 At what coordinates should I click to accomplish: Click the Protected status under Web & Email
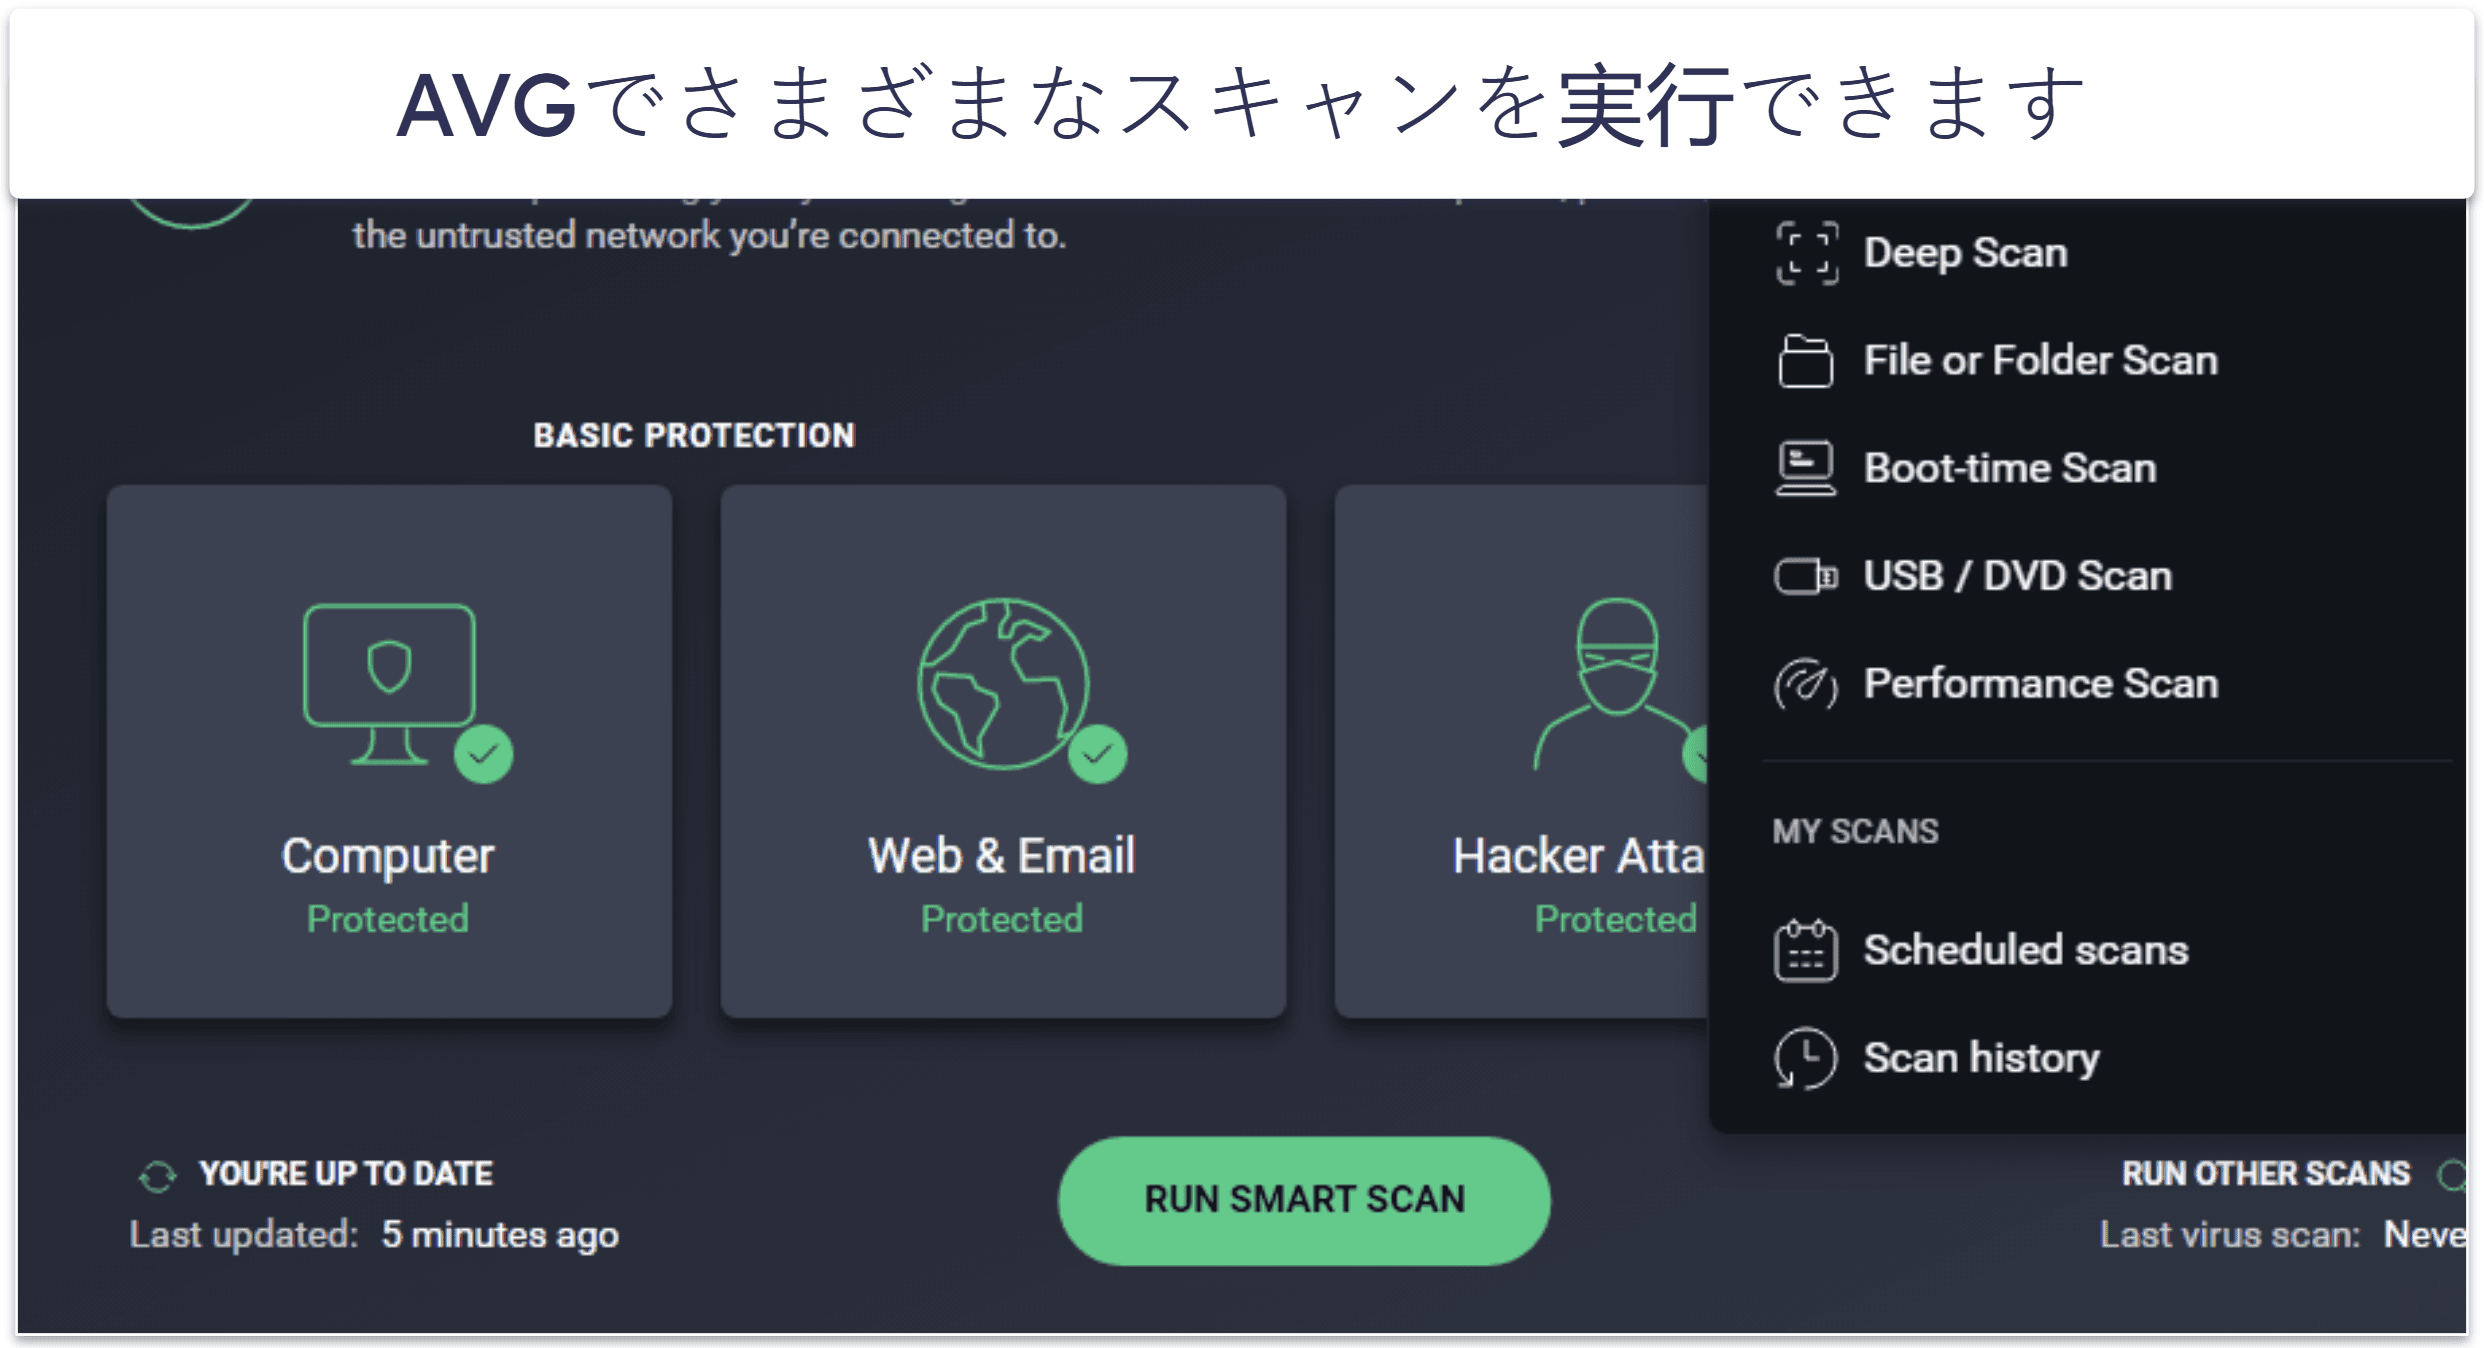coord(1002,919)
